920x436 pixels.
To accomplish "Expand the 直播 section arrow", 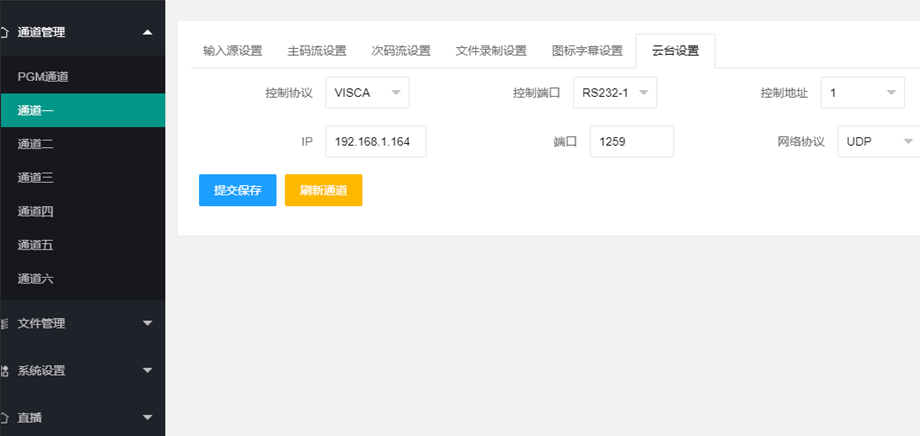I will (x=148, y=417).
